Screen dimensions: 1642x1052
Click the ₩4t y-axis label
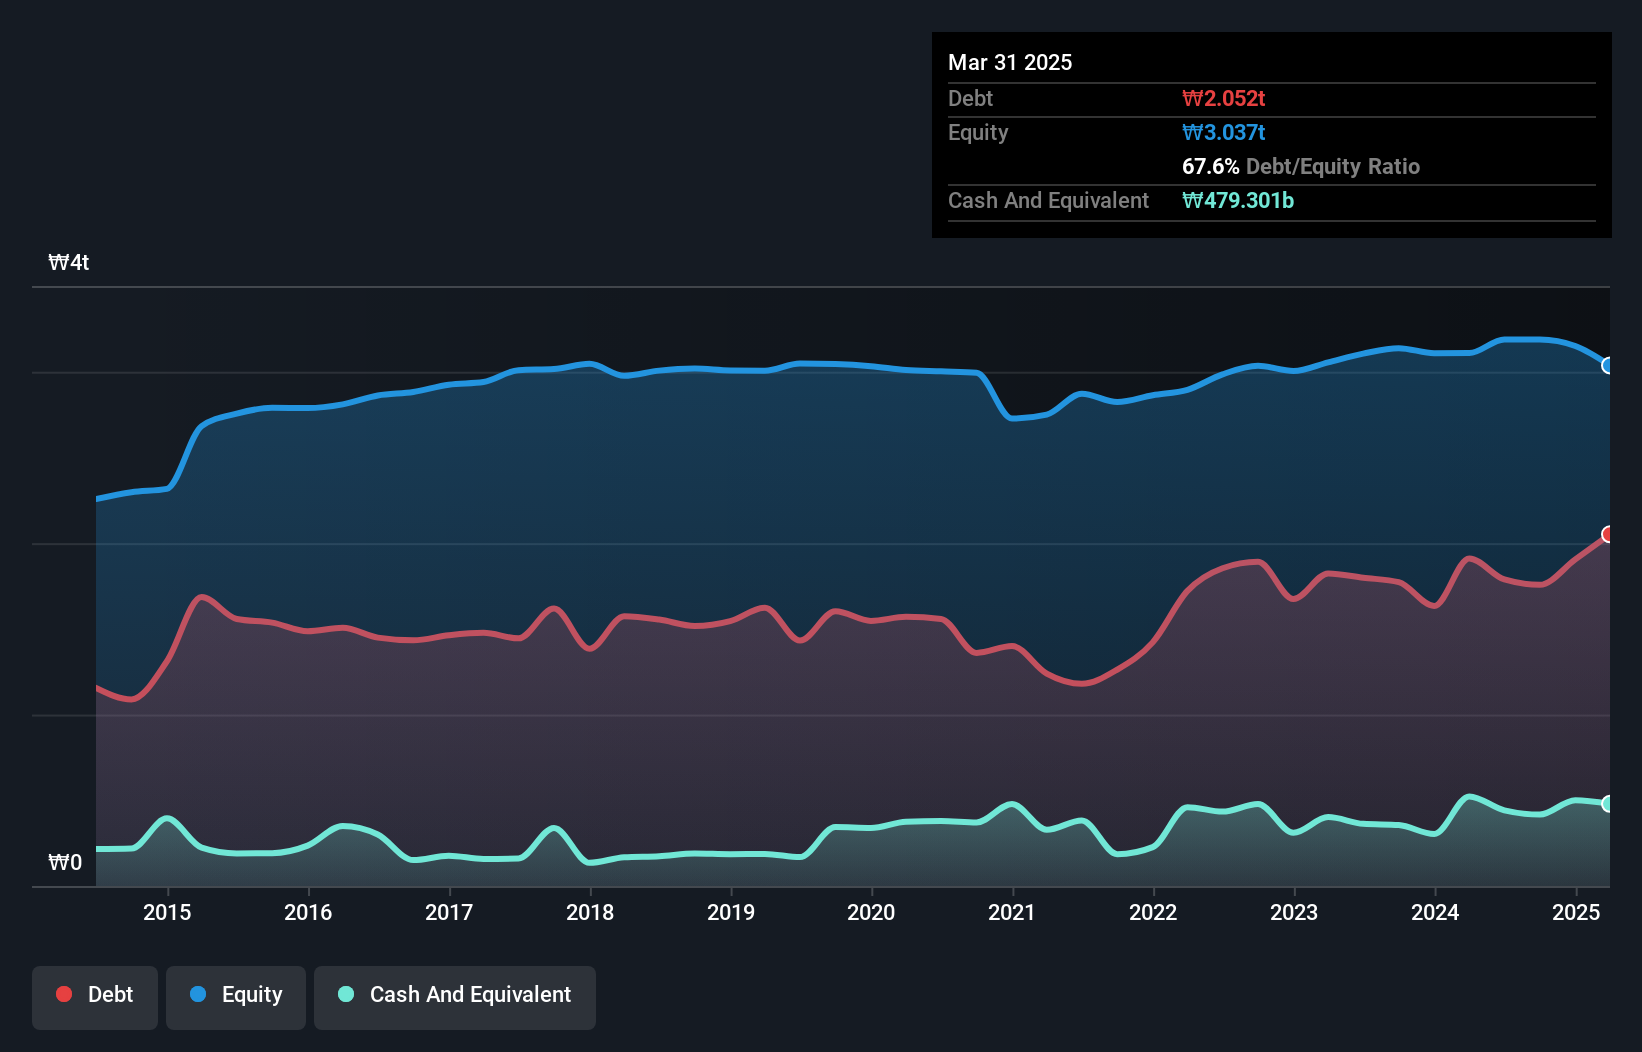[69, 262]
